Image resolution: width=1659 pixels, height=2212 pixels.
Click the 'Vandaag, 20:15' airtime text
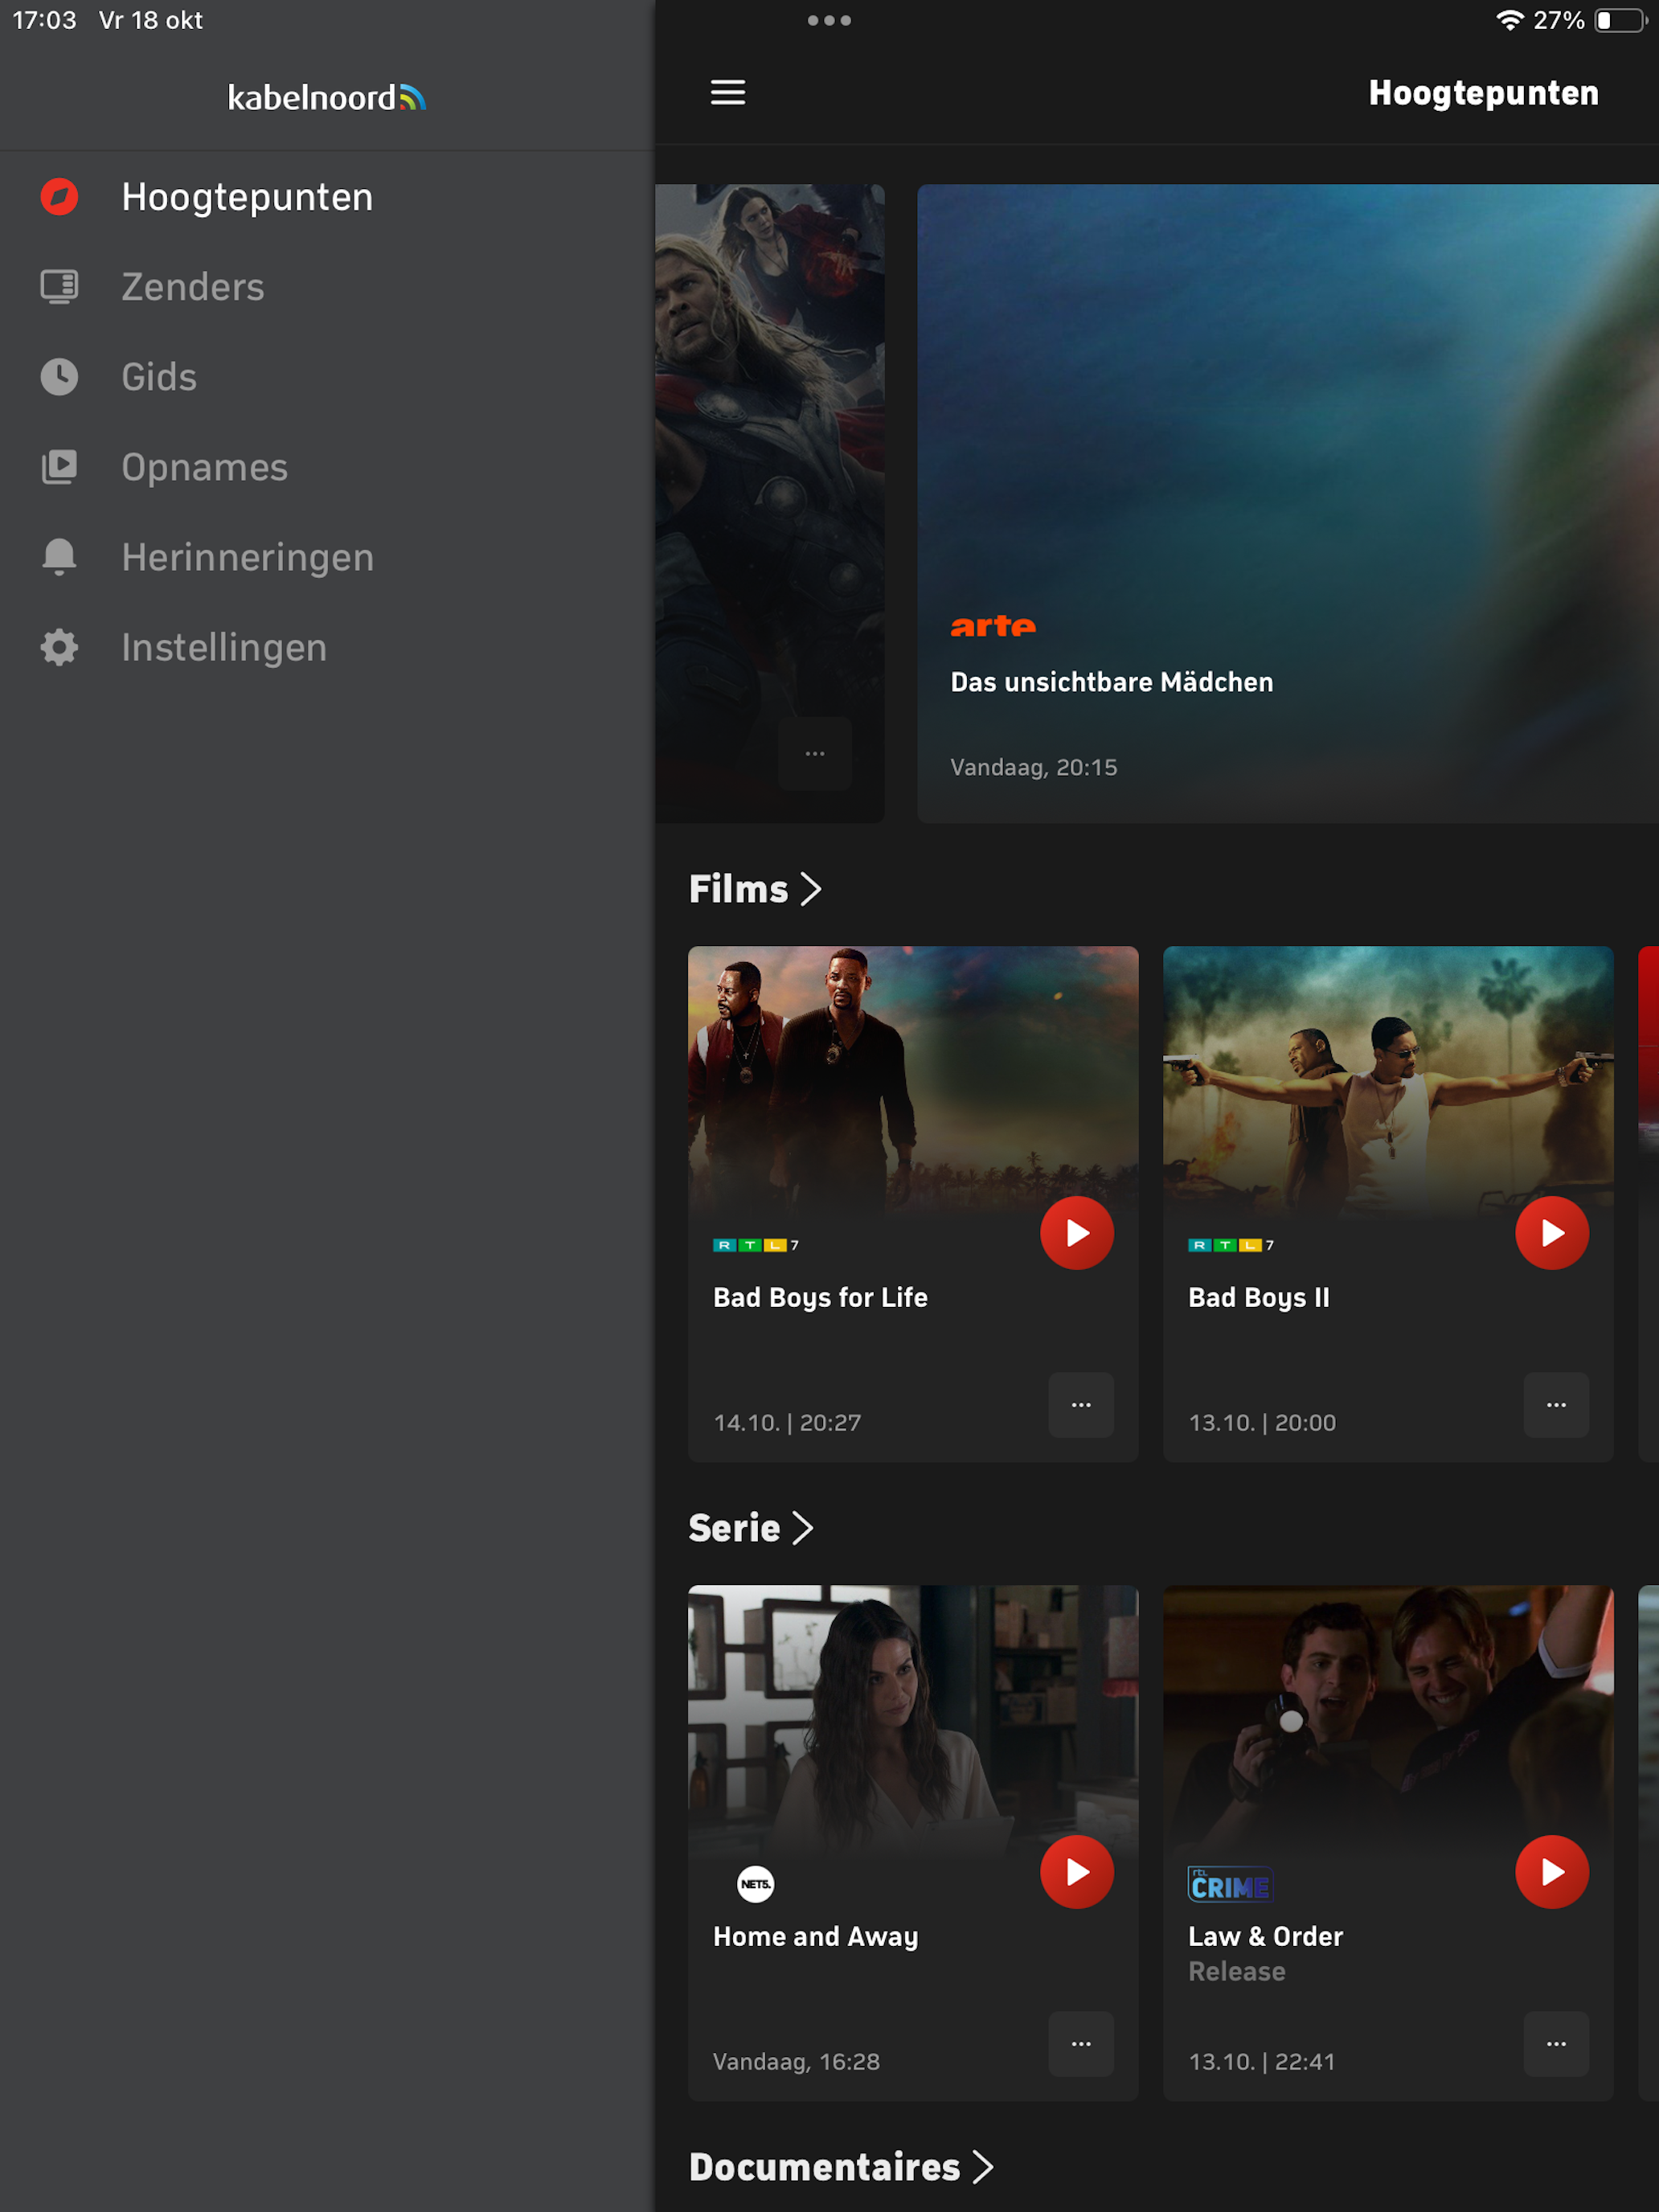[x=1033, y=767]
